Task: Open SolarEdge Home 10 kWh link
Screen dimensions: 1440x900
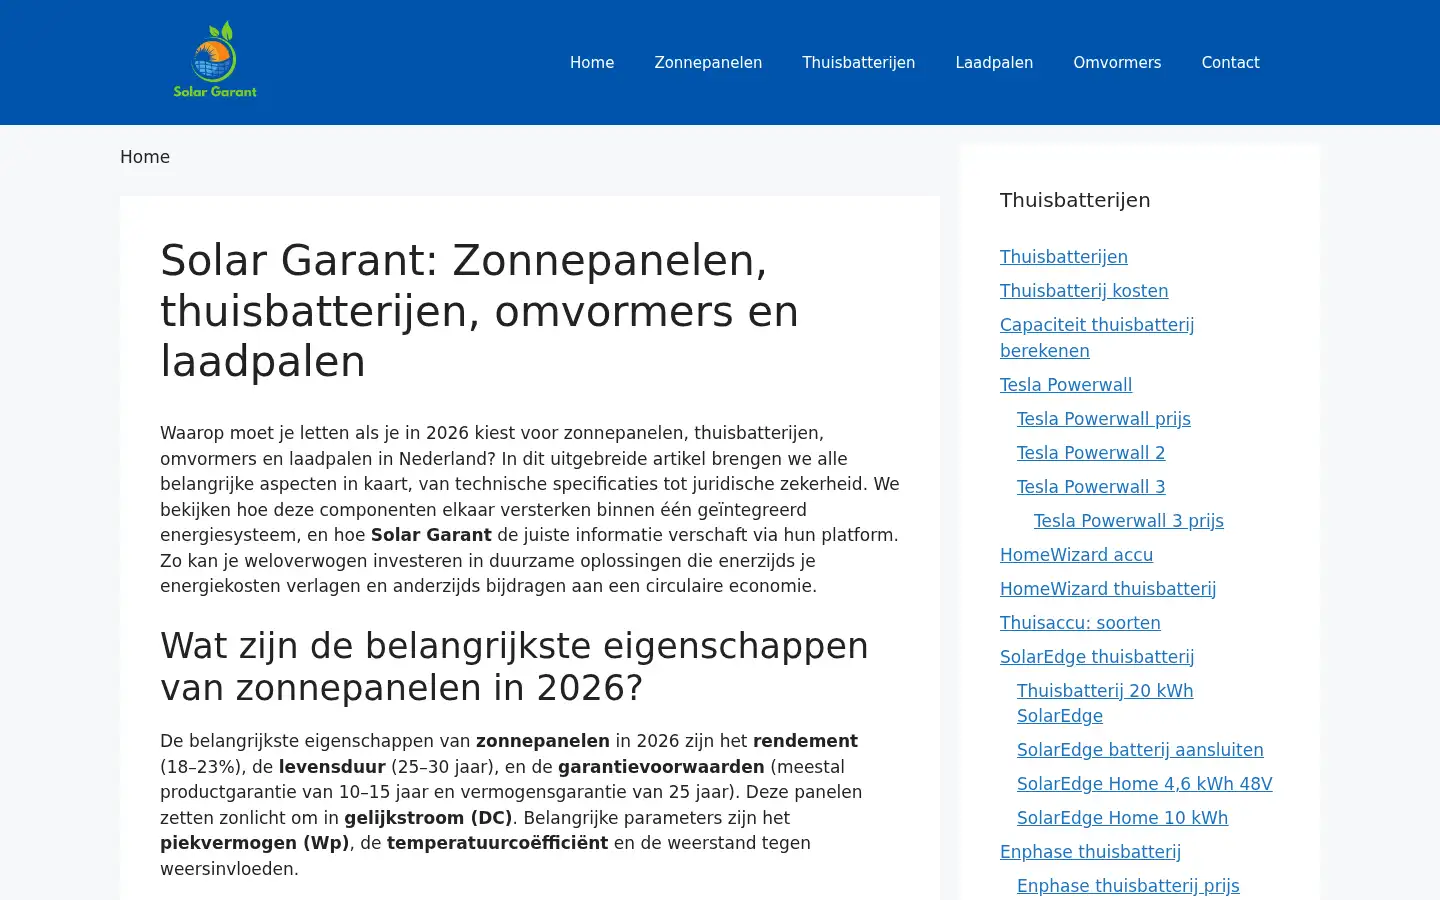Action: point(1122,818)
